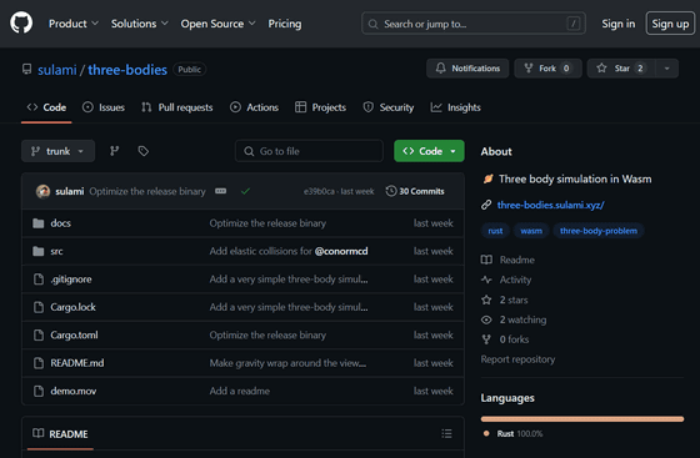View the 2 stars link
700x458 pixels.
tap(504, 300)
